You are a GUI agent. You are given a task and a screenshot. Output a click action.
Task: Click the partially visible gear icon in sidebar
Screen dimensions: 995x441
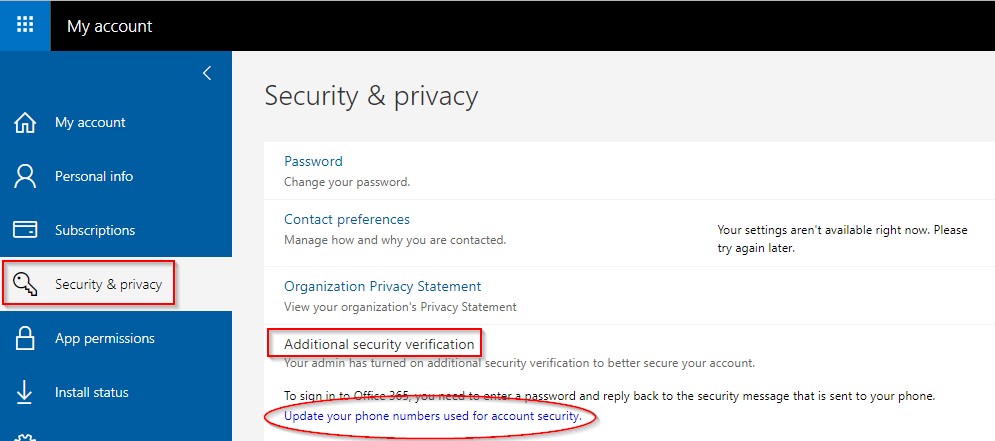pyautogui.click(x=25, y=437)
